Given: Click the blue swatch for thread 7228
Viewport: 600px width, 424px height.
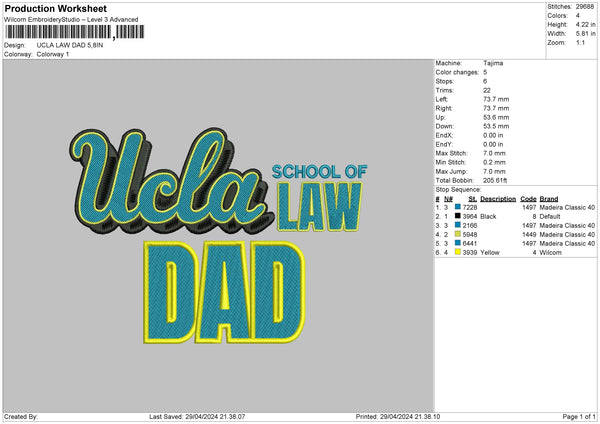Looking at the screenshot, I should 458,207.
